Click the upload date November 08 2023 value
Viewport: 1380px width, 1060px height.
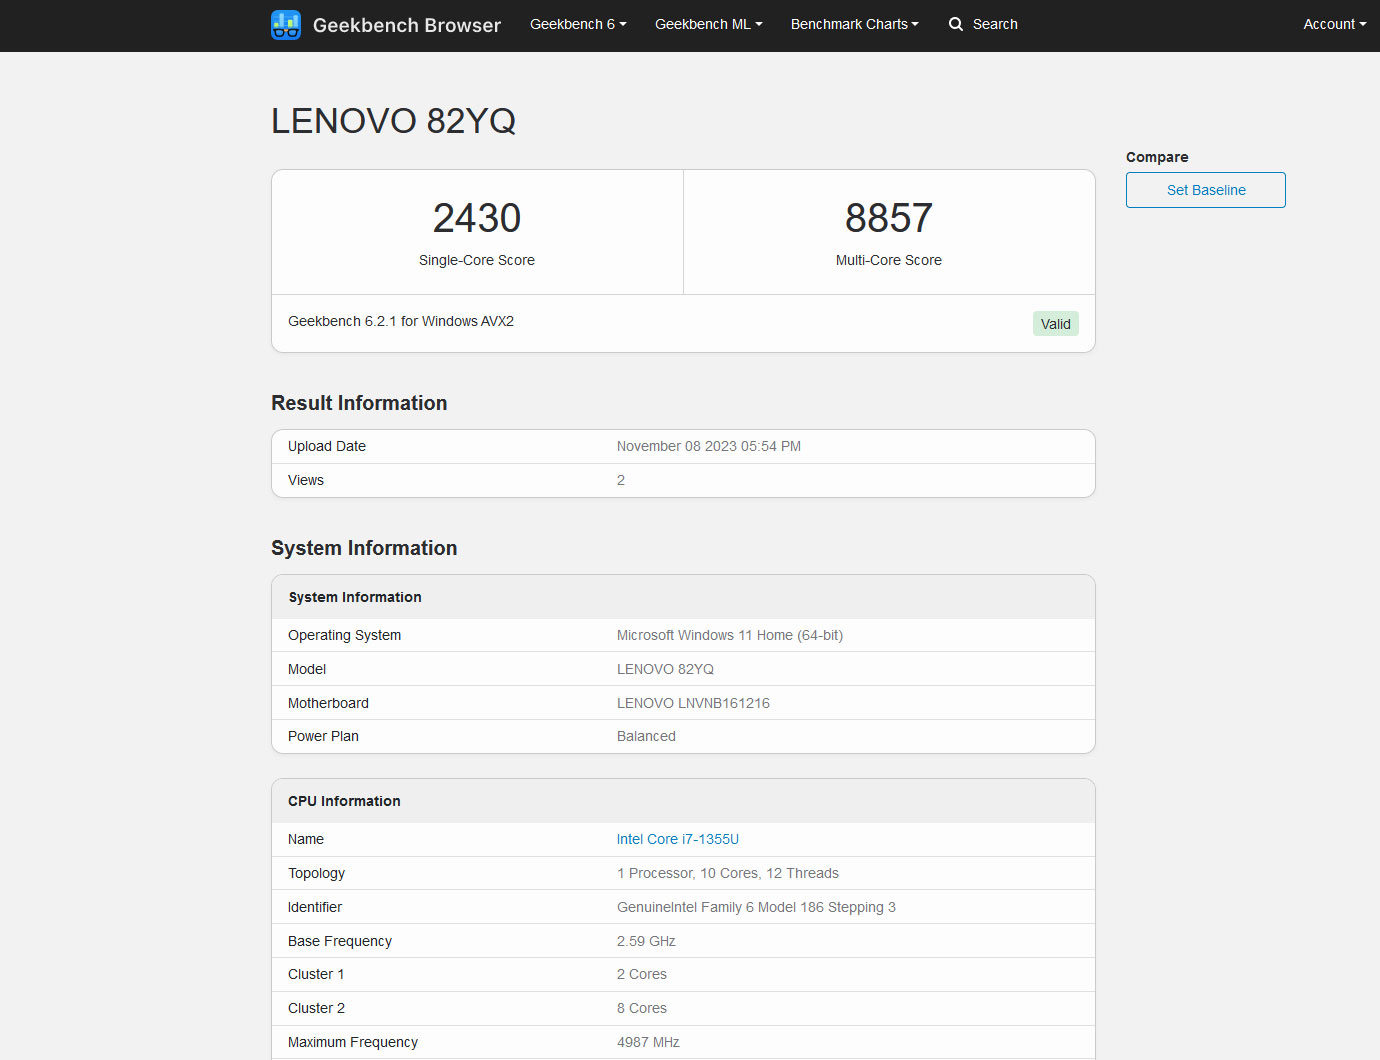point(708,446)
